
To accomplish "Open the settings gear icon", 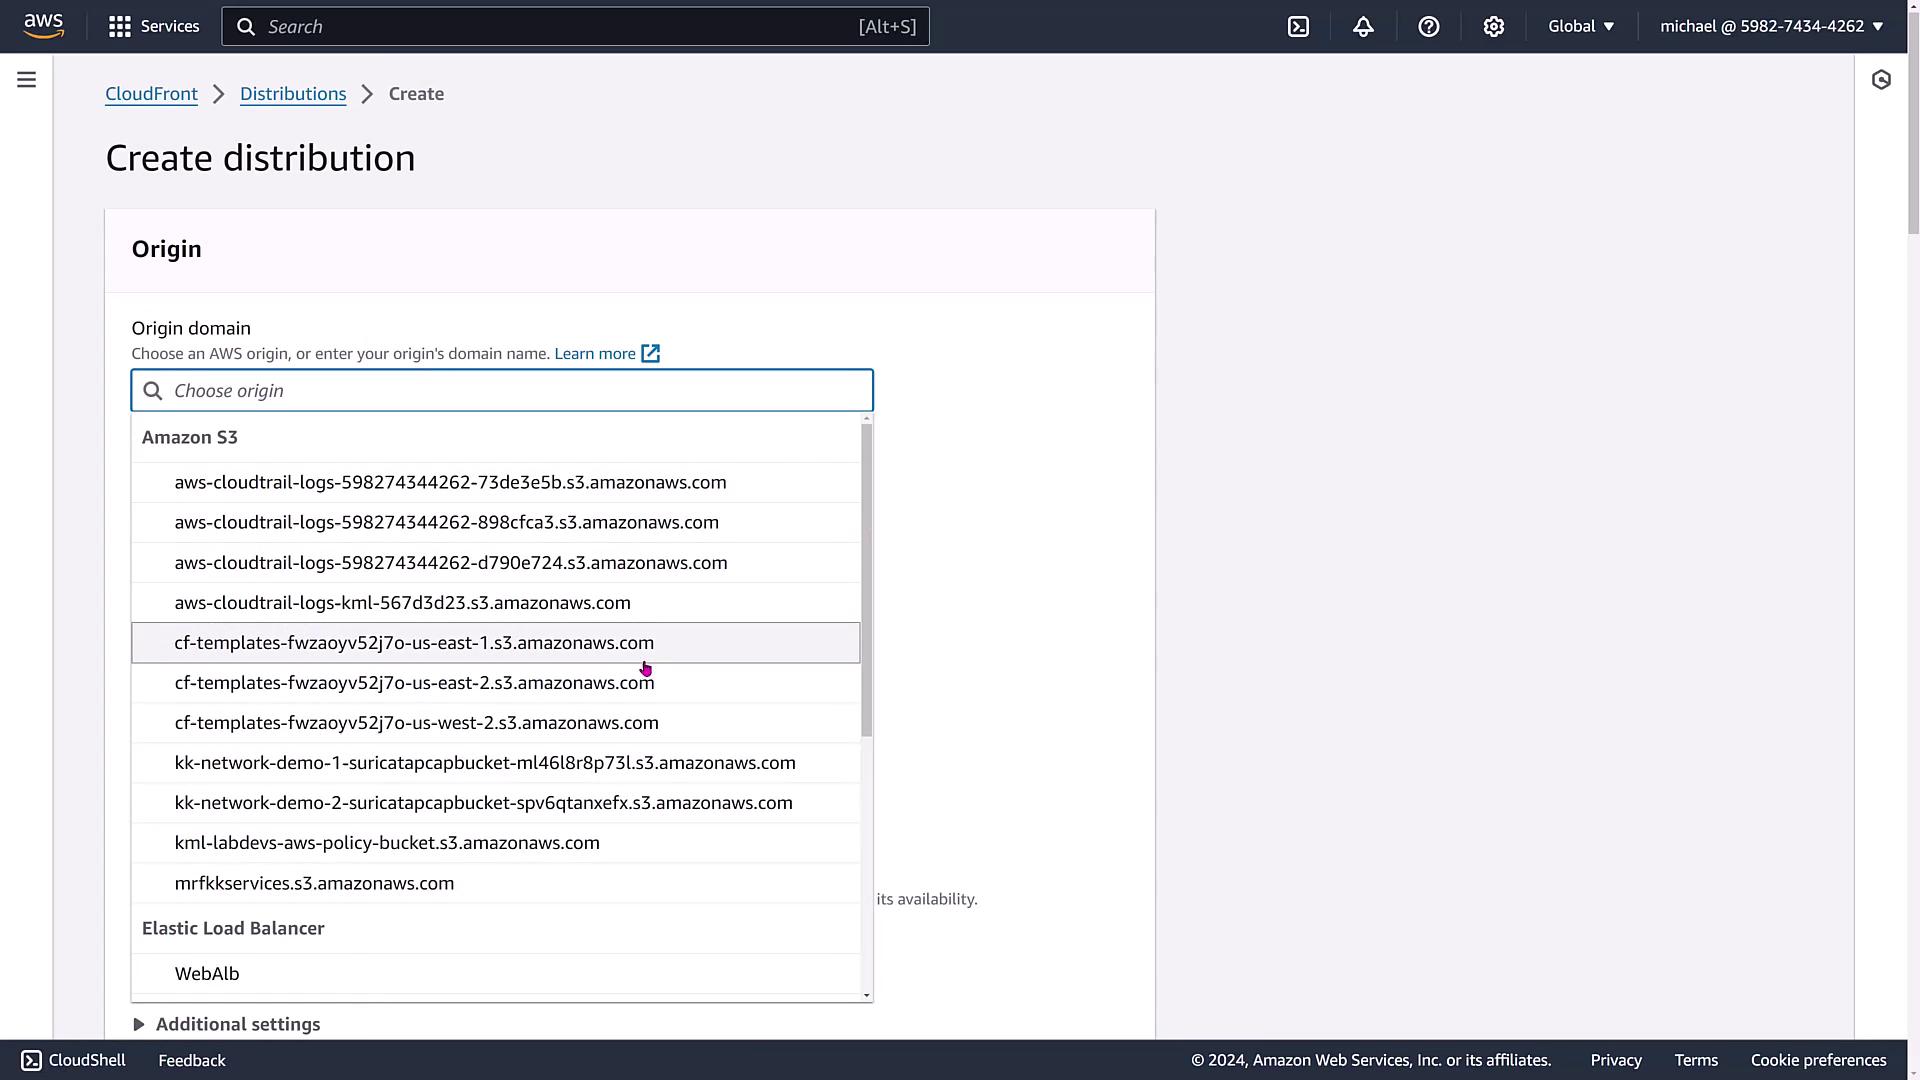I will coord(1493,27).
